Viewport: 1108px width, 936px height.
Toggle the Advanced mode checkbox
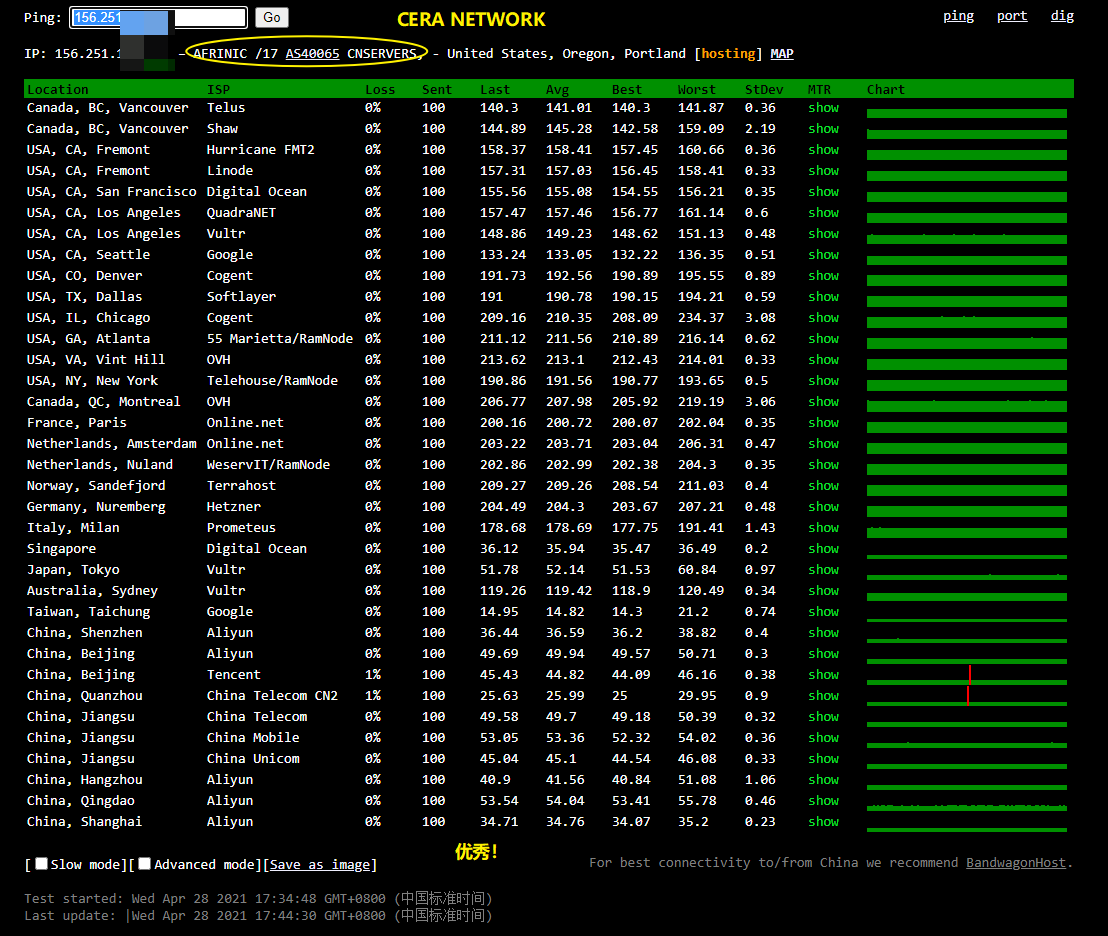(x=145, y=864)
